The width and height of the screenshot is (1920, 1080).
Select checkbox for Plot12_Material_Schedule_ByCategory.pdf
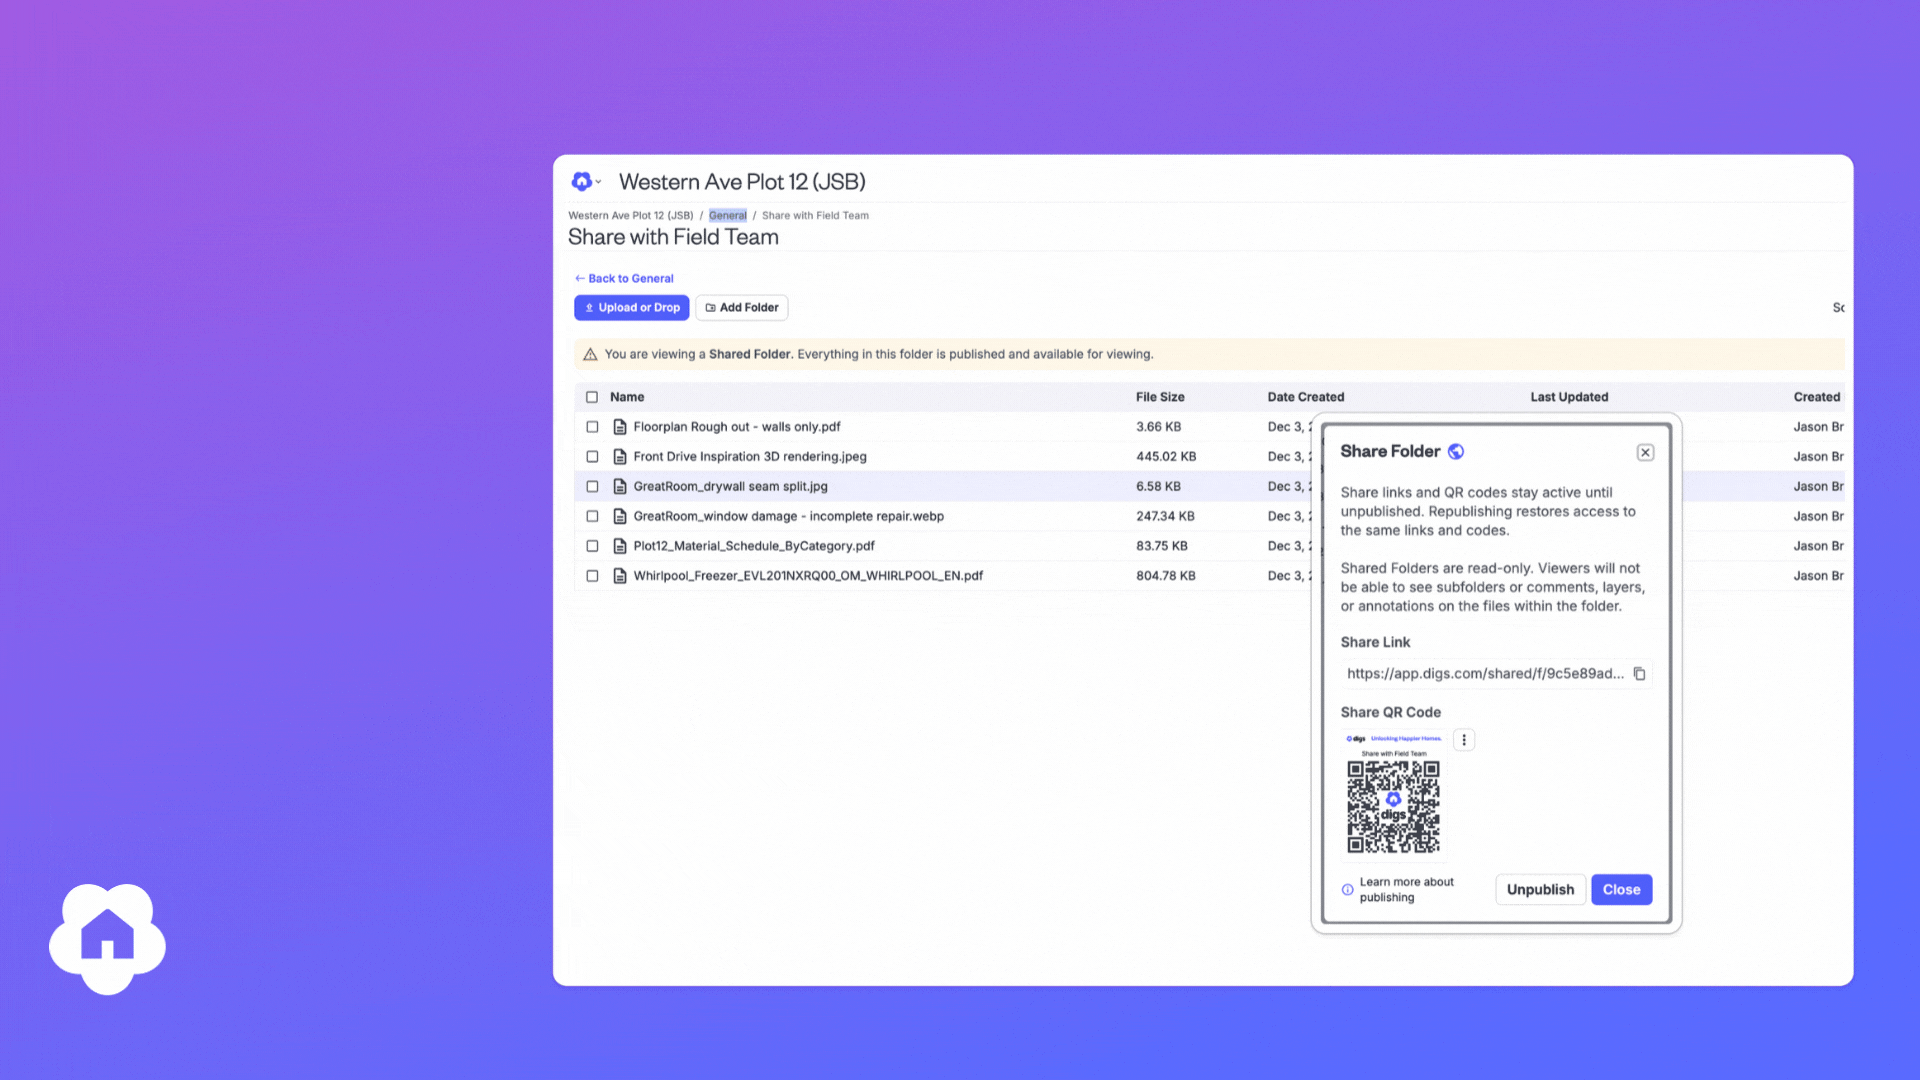[592, 546]
